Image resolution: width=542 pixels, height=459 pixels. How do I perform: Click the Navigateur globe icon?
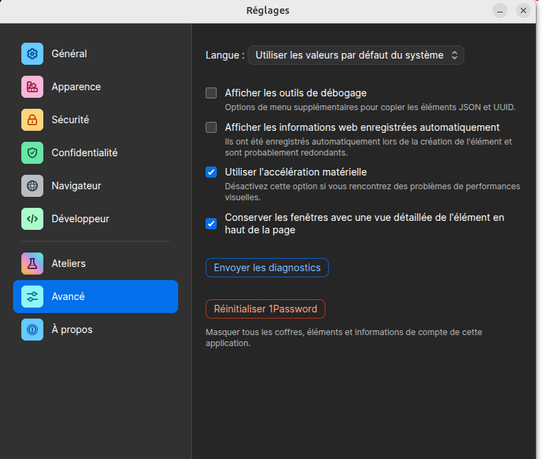32,186
